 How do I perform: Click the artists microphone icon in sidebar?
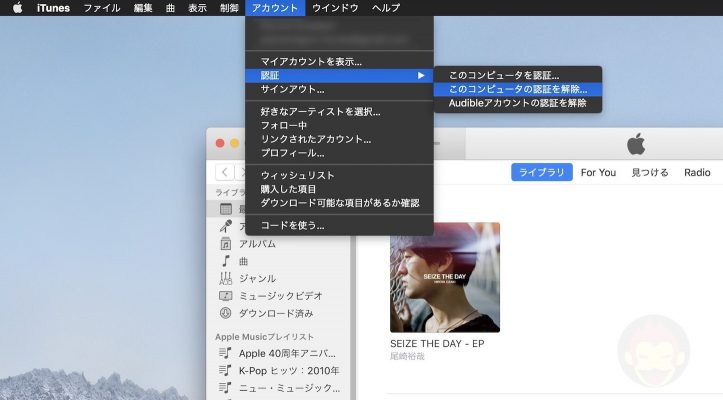click(226, 226)
